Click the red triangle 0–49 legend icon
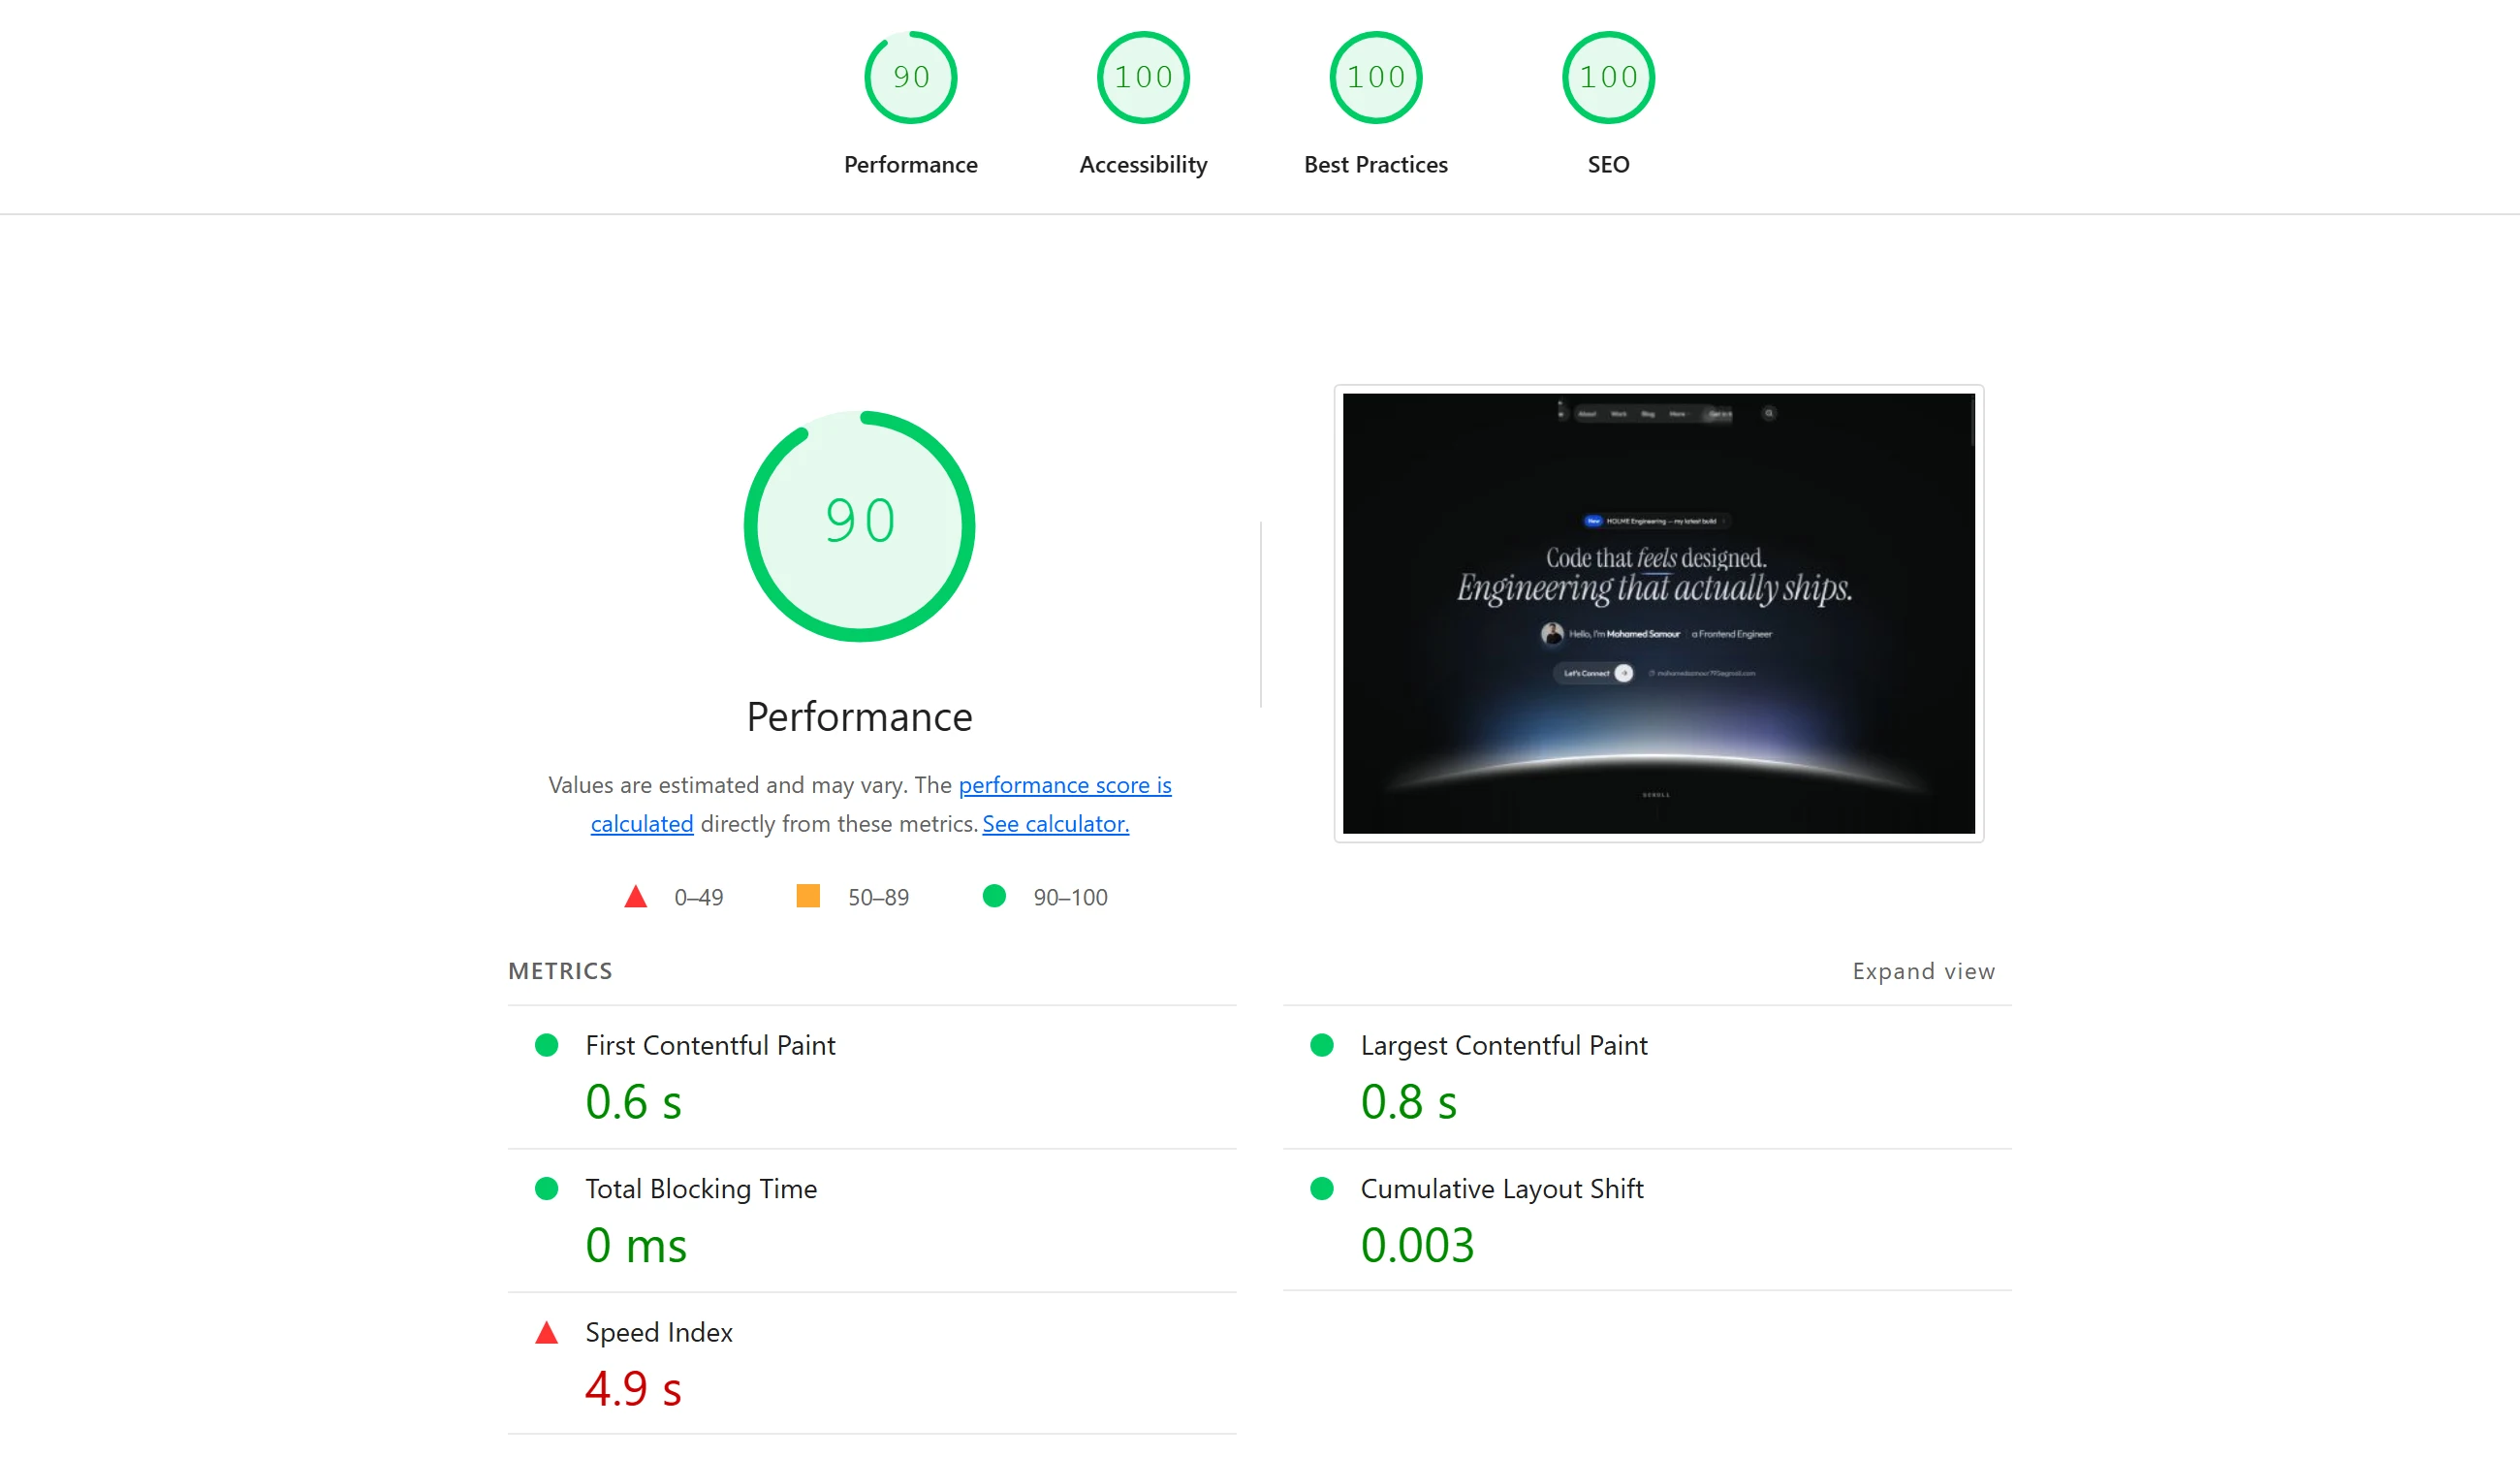This screenshot has height=1458, width=2520. coord(635,896)
